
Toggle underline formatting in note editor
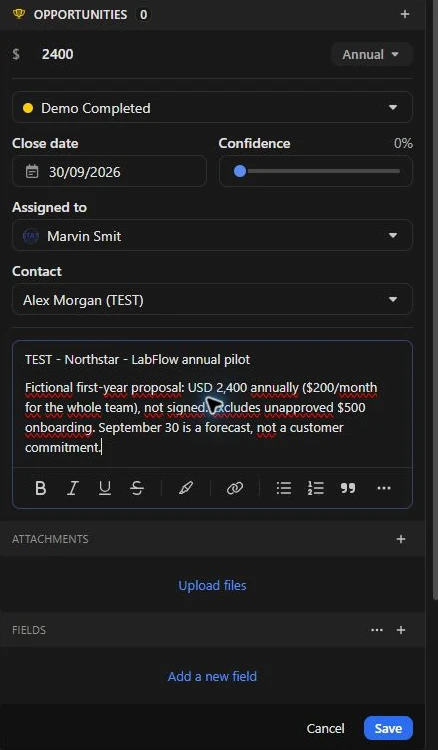(x=105, y=488)
